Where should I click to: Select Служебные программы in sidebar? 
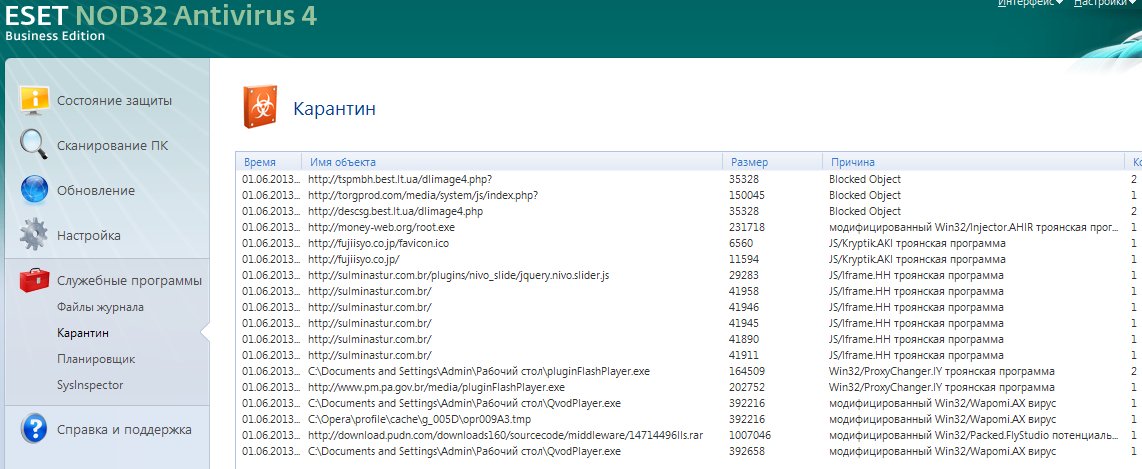130,281
